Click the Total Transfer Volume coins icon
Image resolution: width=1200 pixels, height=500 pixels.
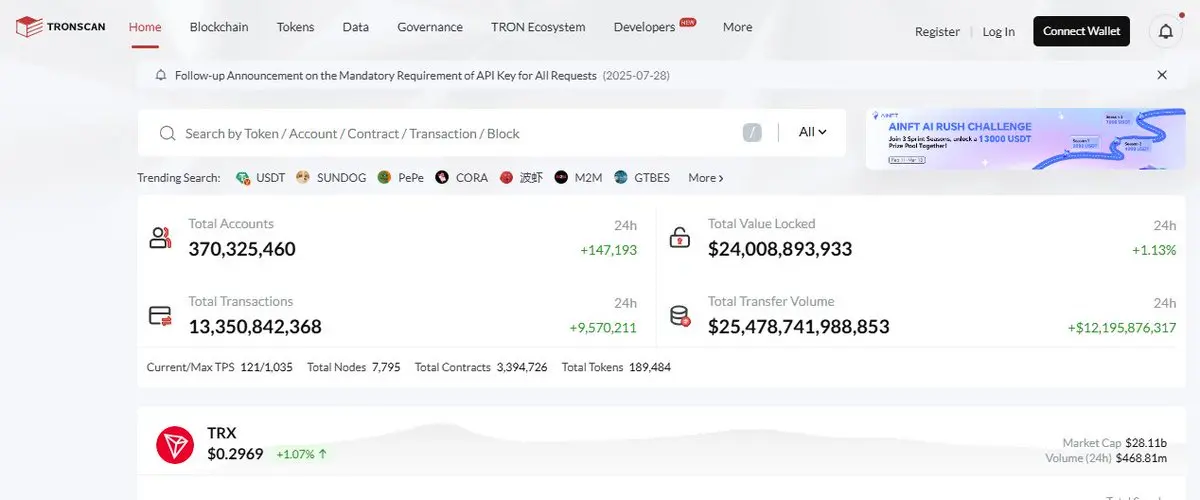(x=680, y=316)
